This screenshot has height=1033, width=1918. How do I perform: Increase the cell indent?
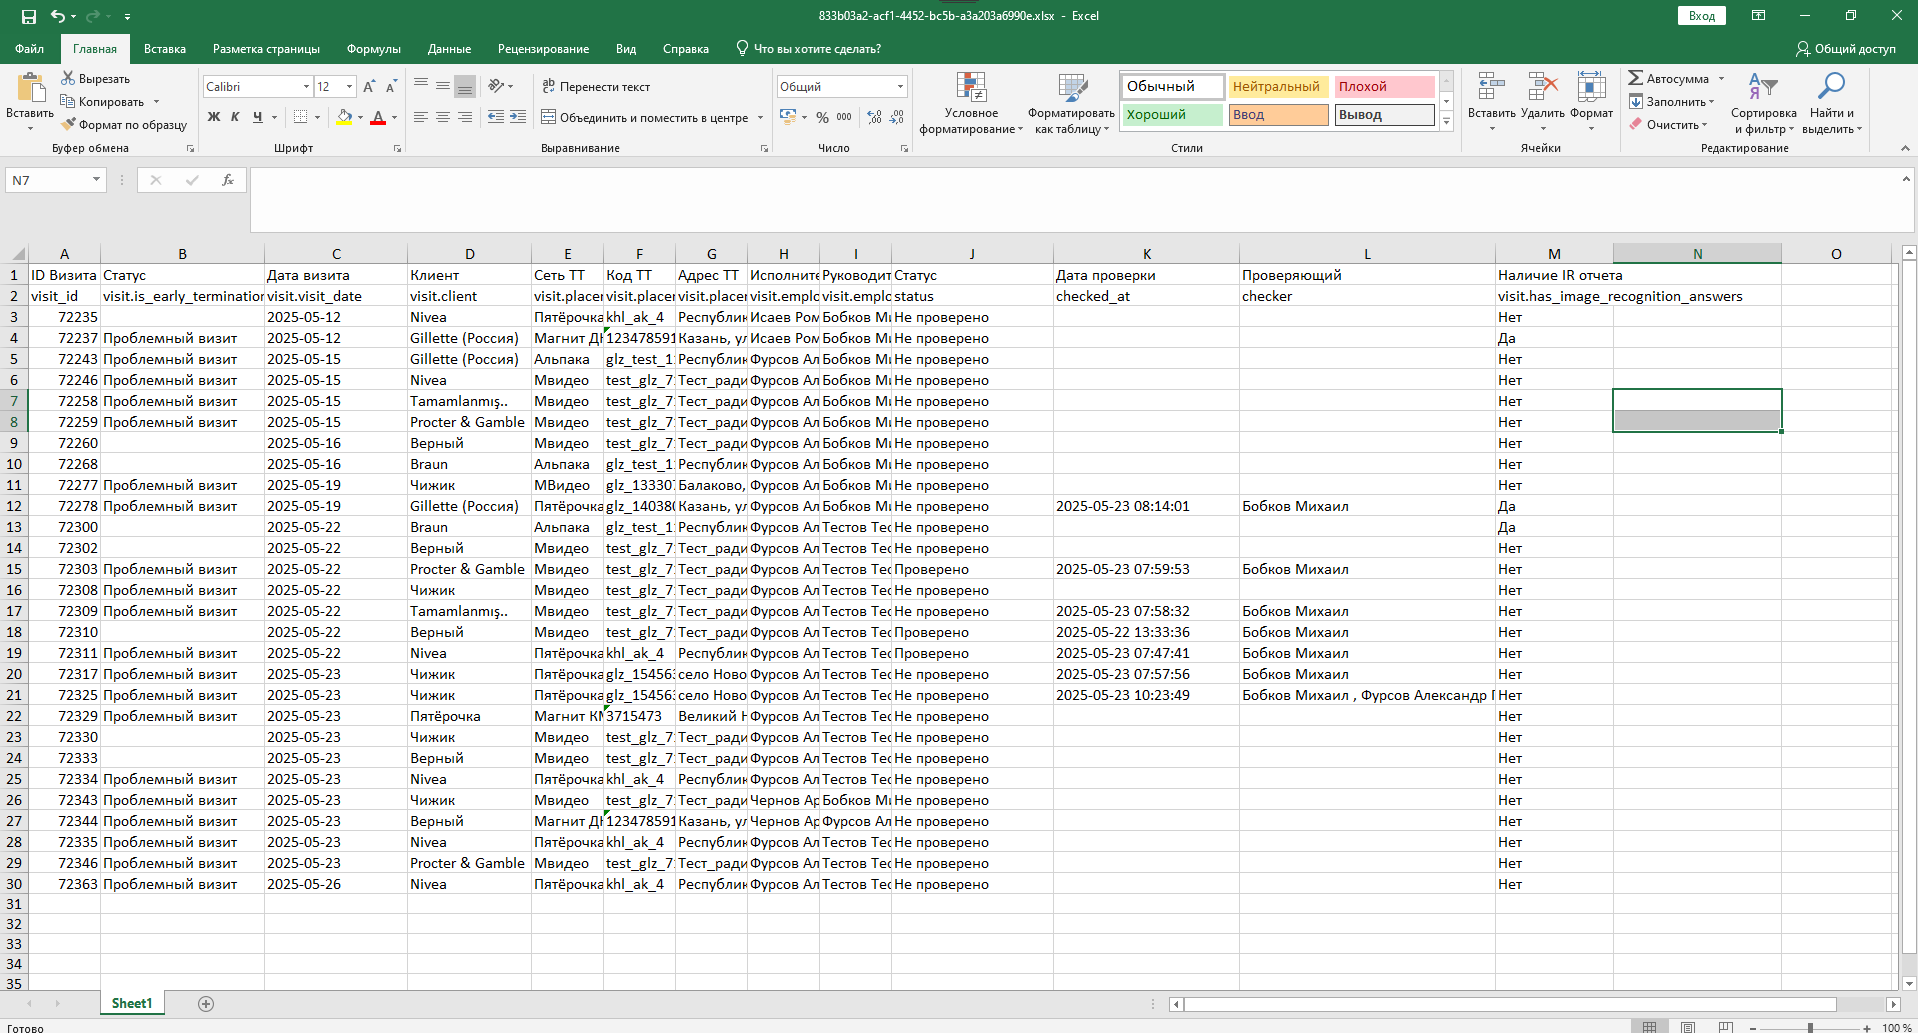[x=518, y=117]
